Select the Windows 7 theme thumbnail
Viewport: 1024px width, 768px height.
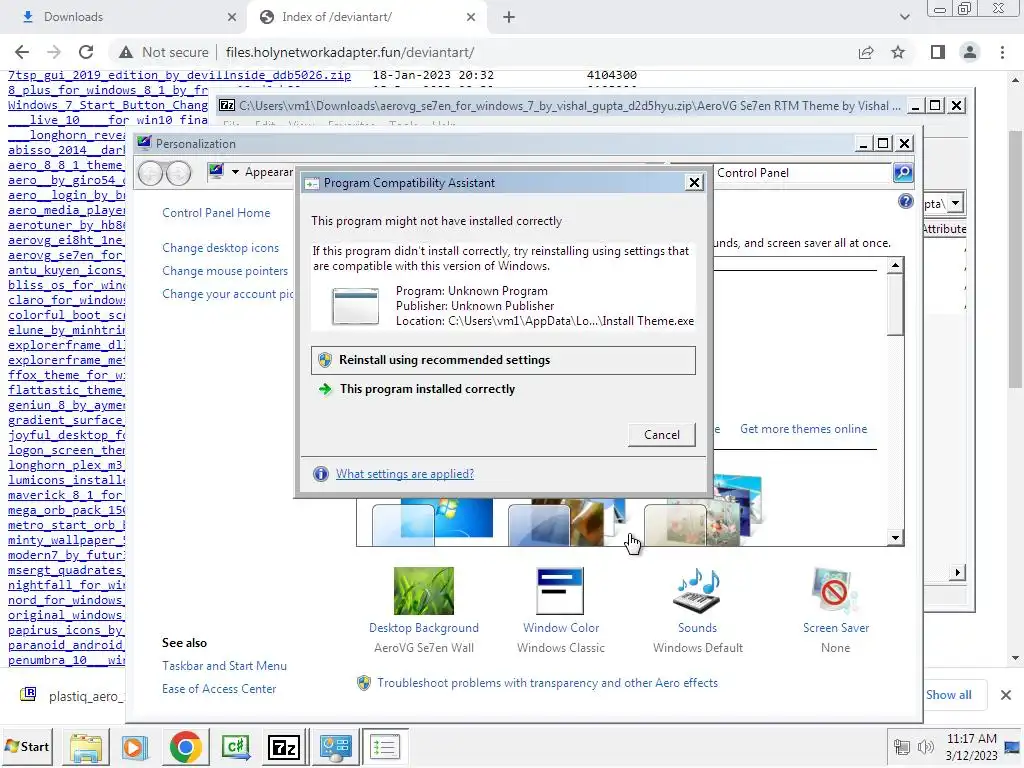tap(432, 522)
